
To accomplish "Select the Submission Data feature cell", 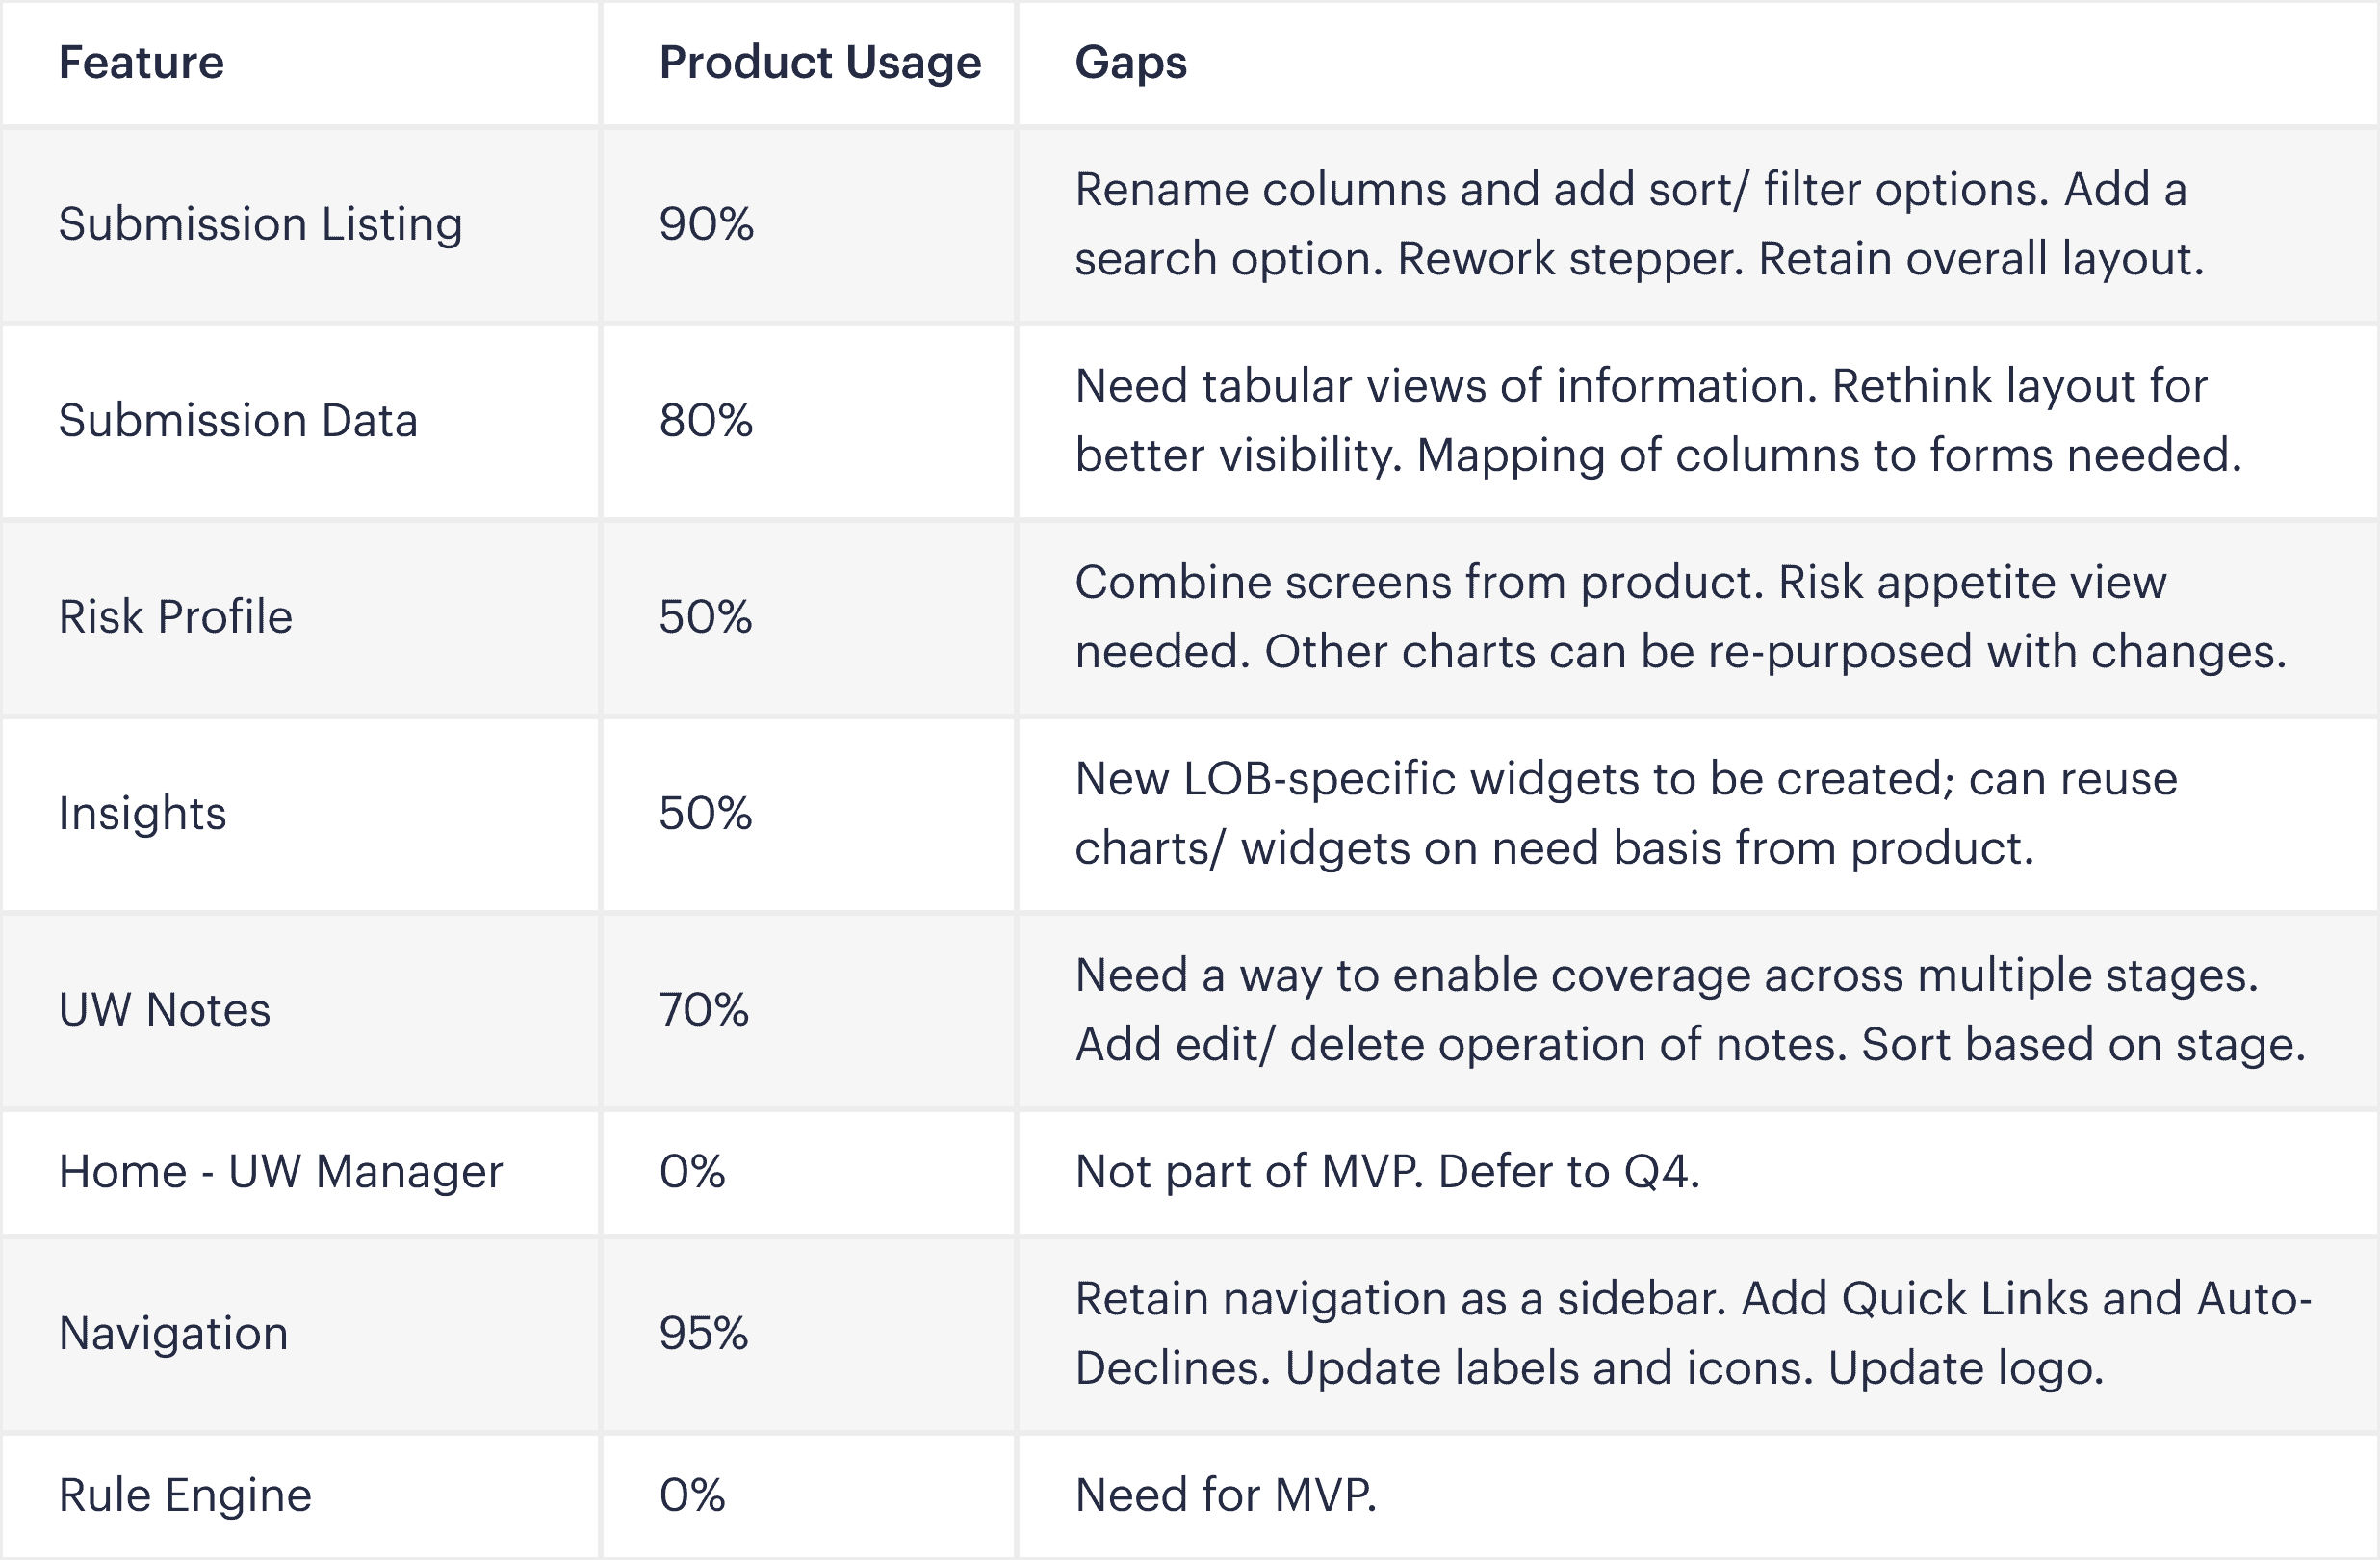I will point(237,421).
